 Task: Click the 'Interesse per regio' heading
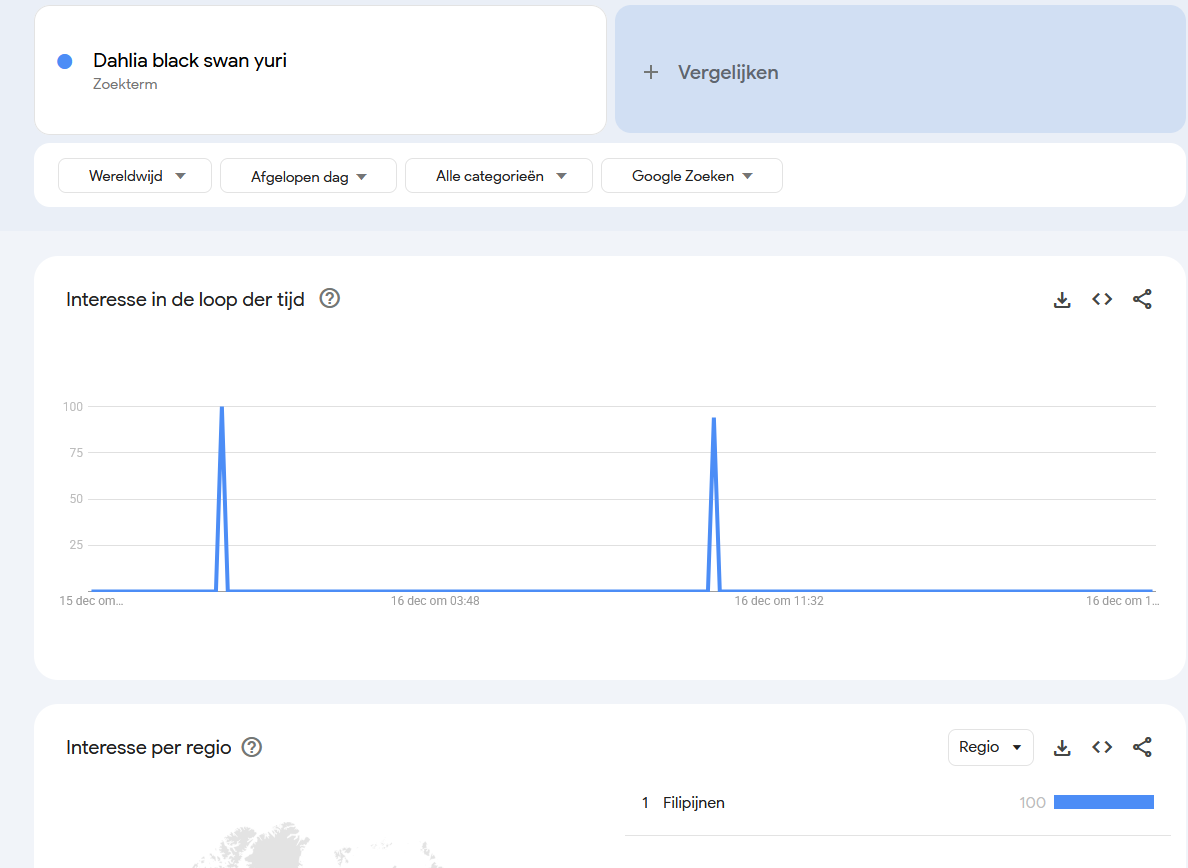148,748
